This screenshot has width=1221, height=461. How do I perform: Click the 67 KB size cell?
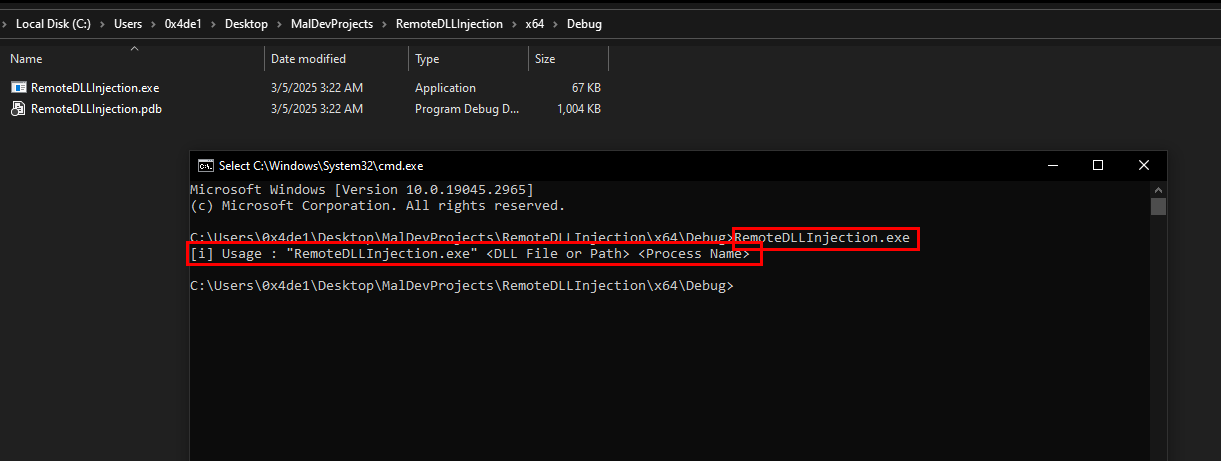coord(586,88)
